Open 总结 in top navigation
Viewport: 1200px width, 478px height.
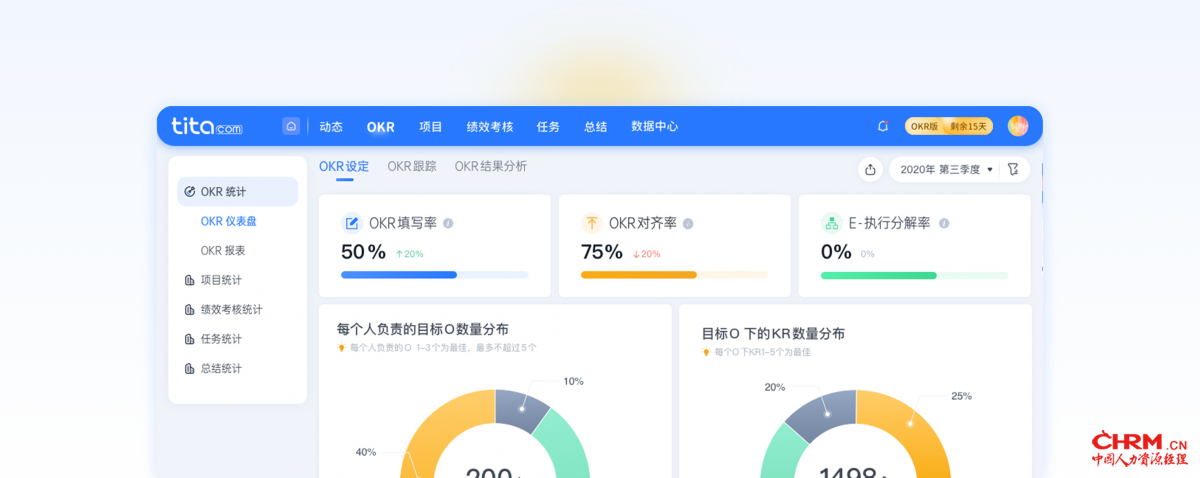tap(596, 126)
